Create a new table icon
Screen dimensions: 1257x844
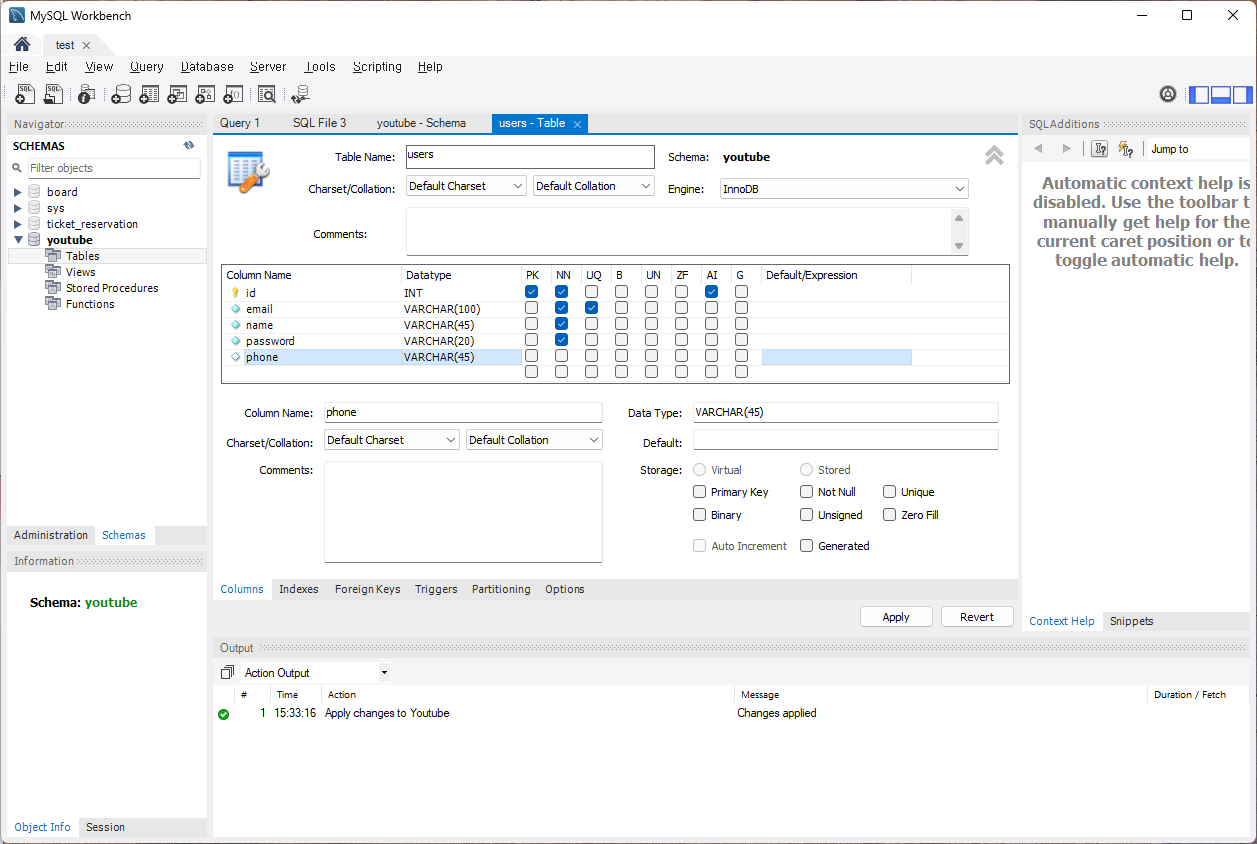[x=149, y=95]
